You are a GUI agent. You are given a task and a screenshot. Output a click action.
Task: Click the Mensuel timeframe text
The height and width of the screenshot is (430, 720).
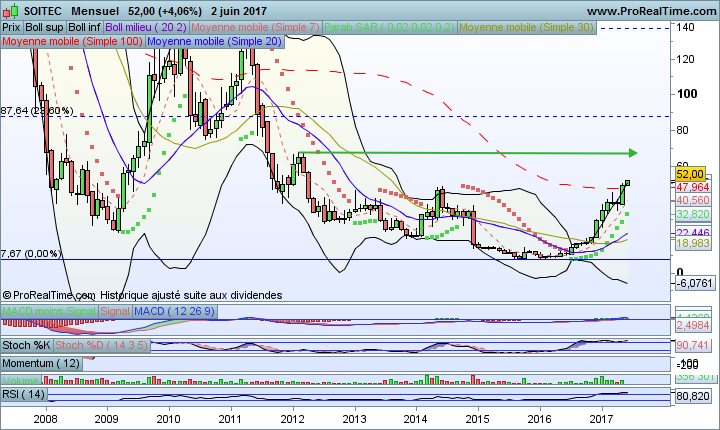tap(95, 11)
